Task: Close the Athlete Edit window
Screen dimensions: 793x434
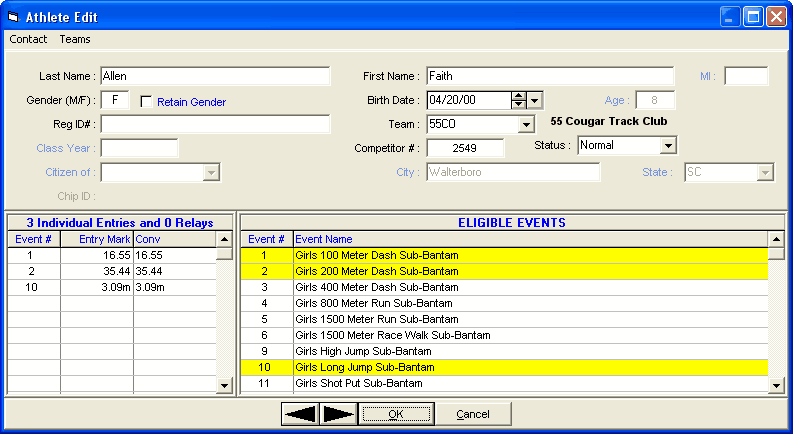Action: [776, 17]
